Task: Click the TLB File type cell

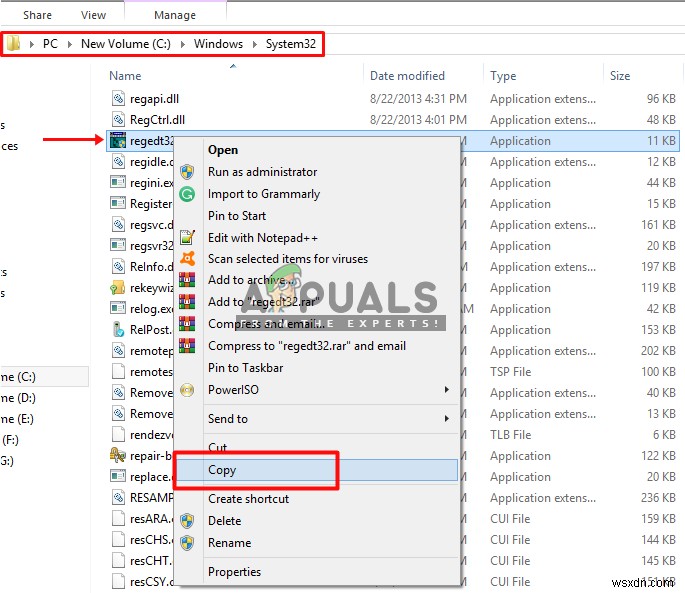Action: [x=510, y=434]
